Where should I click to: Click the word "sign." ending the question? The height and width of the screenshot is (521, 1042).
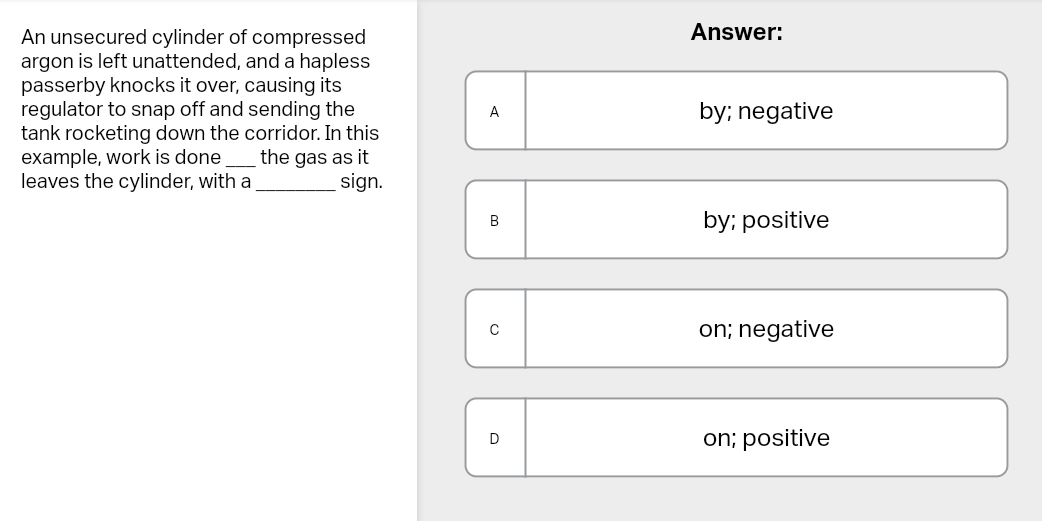coord(361,182)
